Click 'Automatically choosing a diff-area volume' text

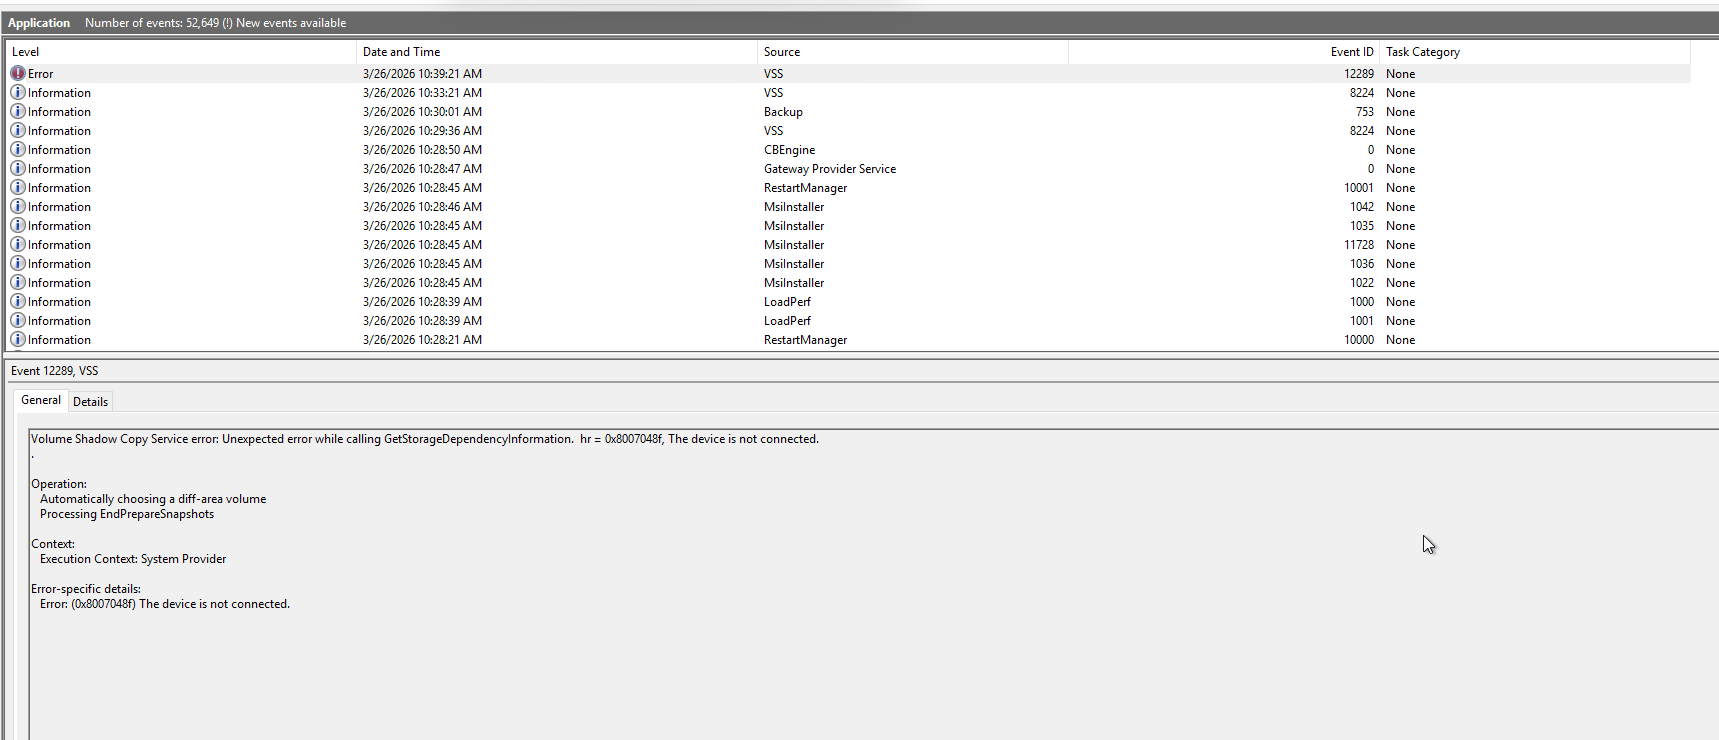[x=153, y=499]
